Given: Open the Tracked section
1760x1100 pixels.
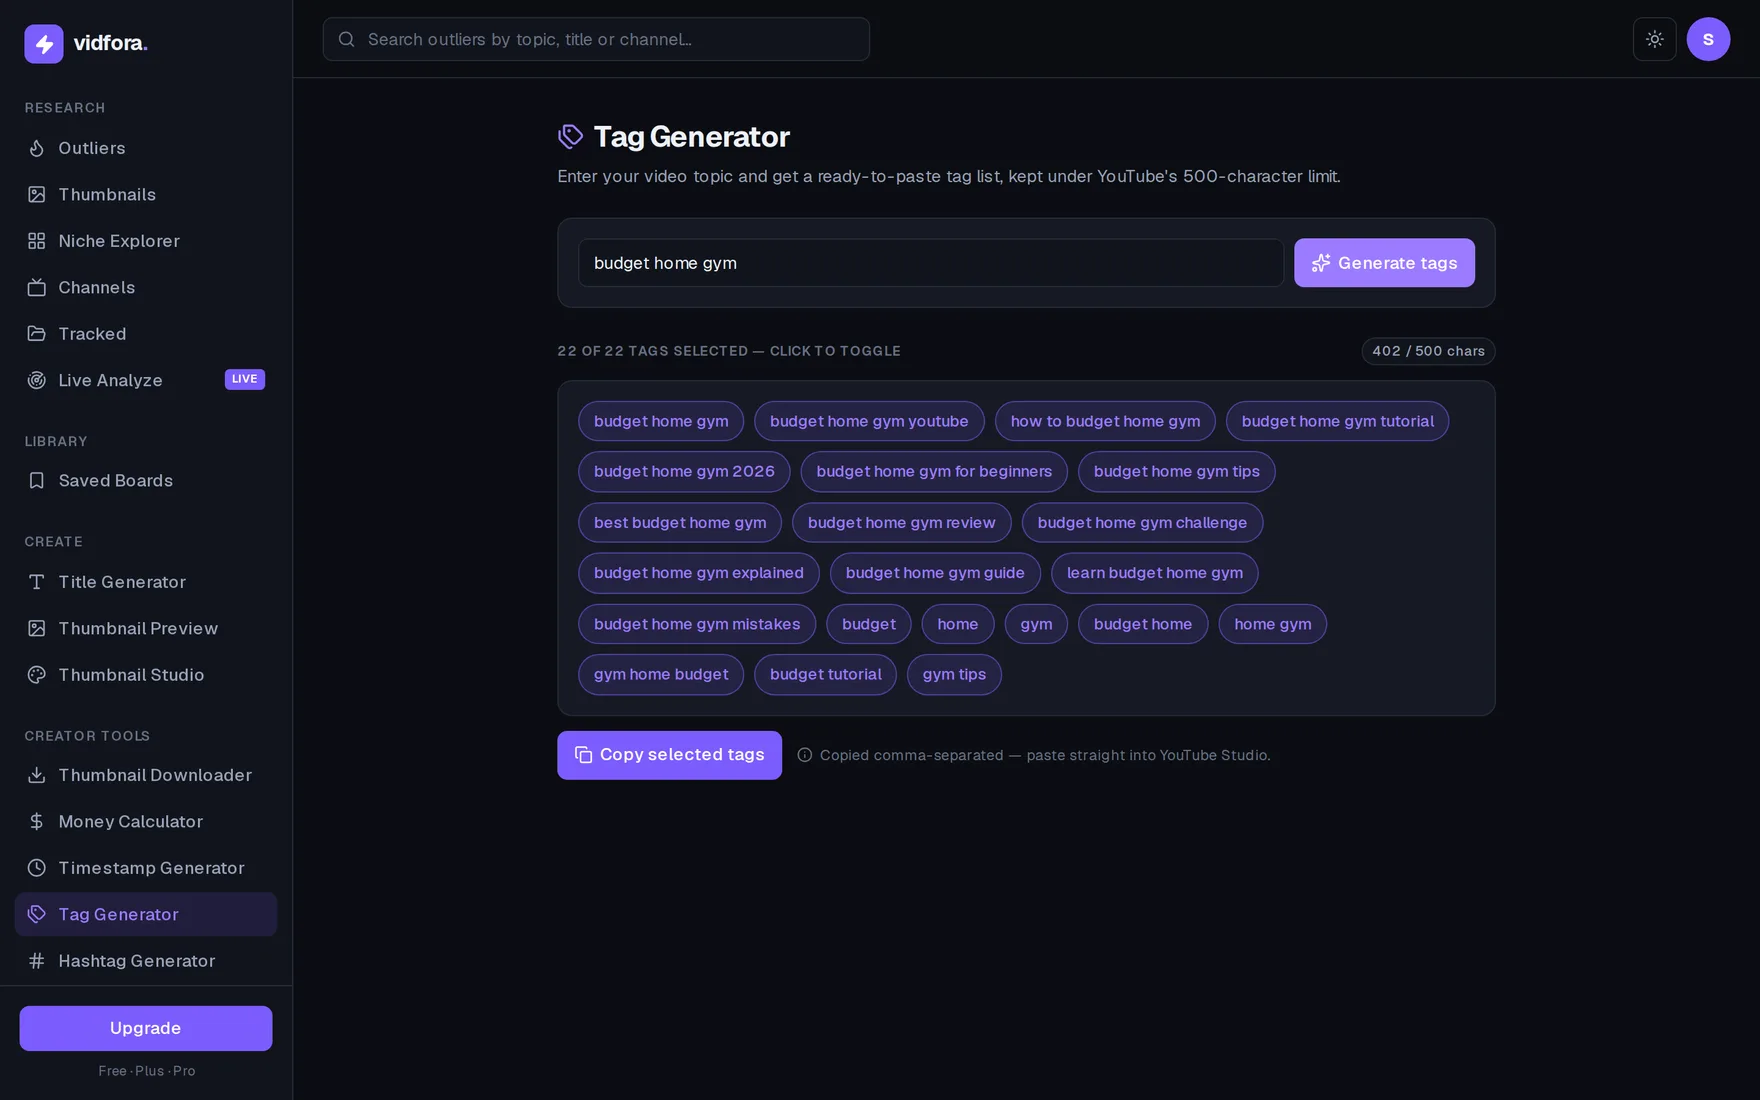Looking at the screenshot, I should 146,334.
